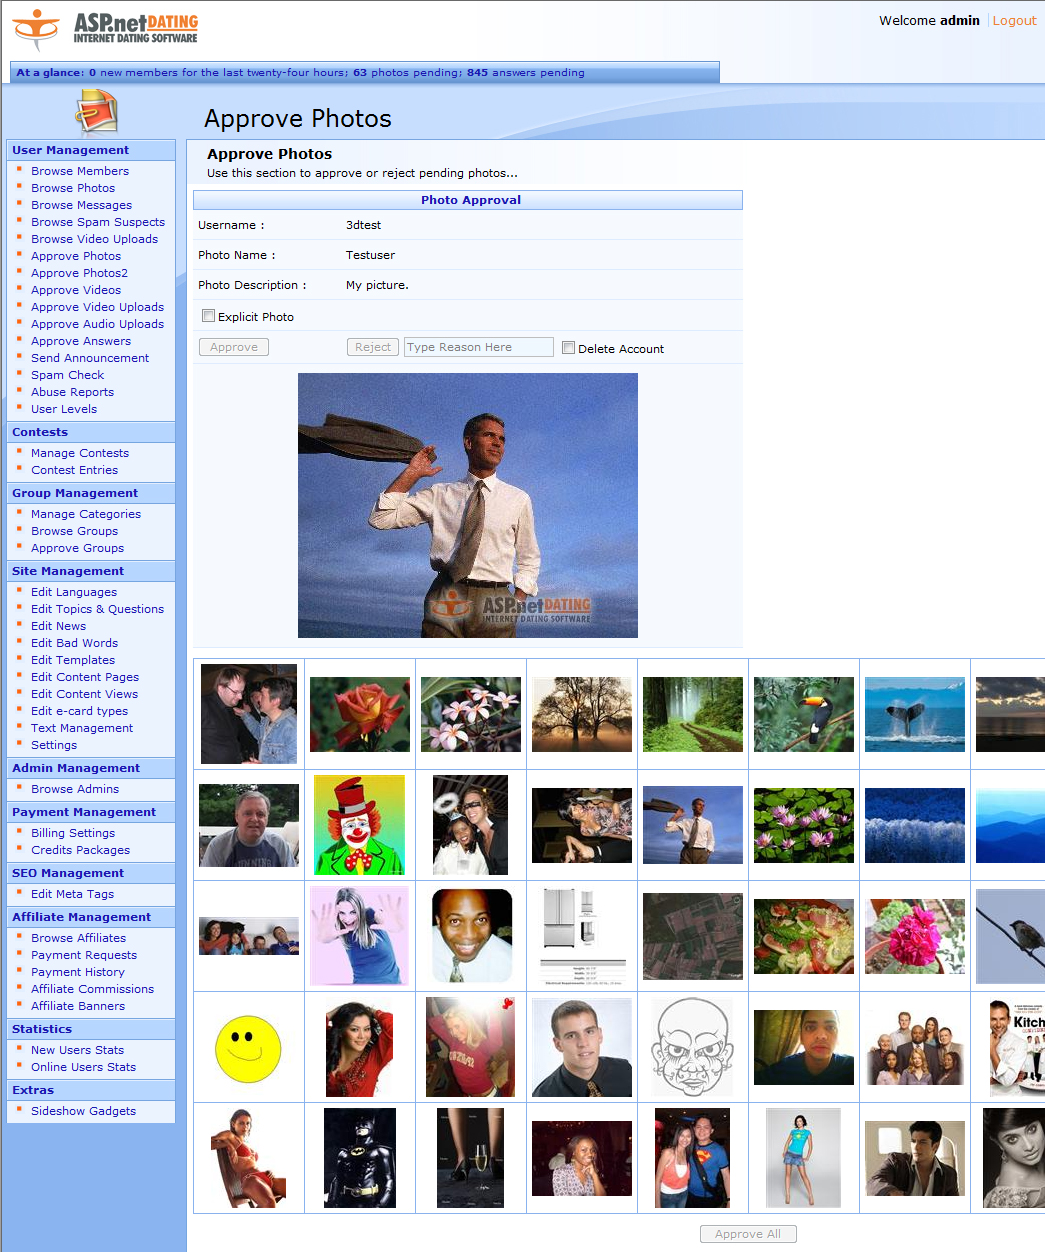Image resolution: width=1045 pixels, height=1252 pixels.
Task: Click the Reject button
Action: pyautogui.click(x=372, y=347)
